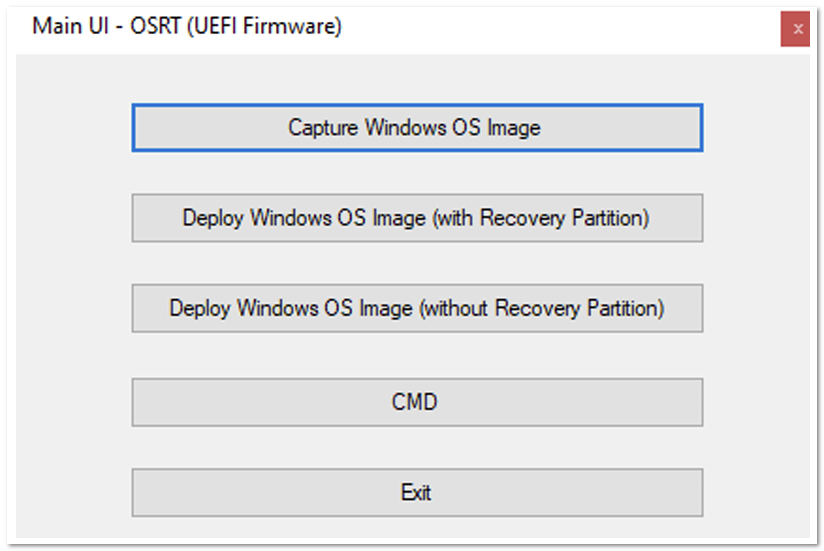Pick the without Recovery Partition deploy option
Image resolution: width=824 pixels, height=551 pixels.
click(417, 308)
